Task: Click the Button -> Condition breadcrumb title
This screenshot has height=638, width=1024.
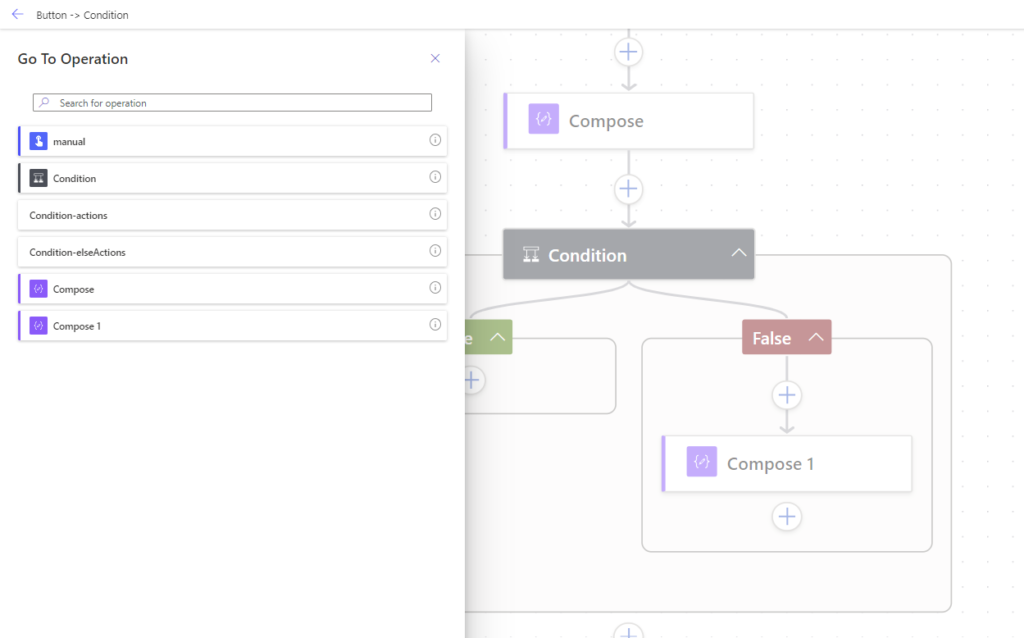Action: (x=82, y=15)
